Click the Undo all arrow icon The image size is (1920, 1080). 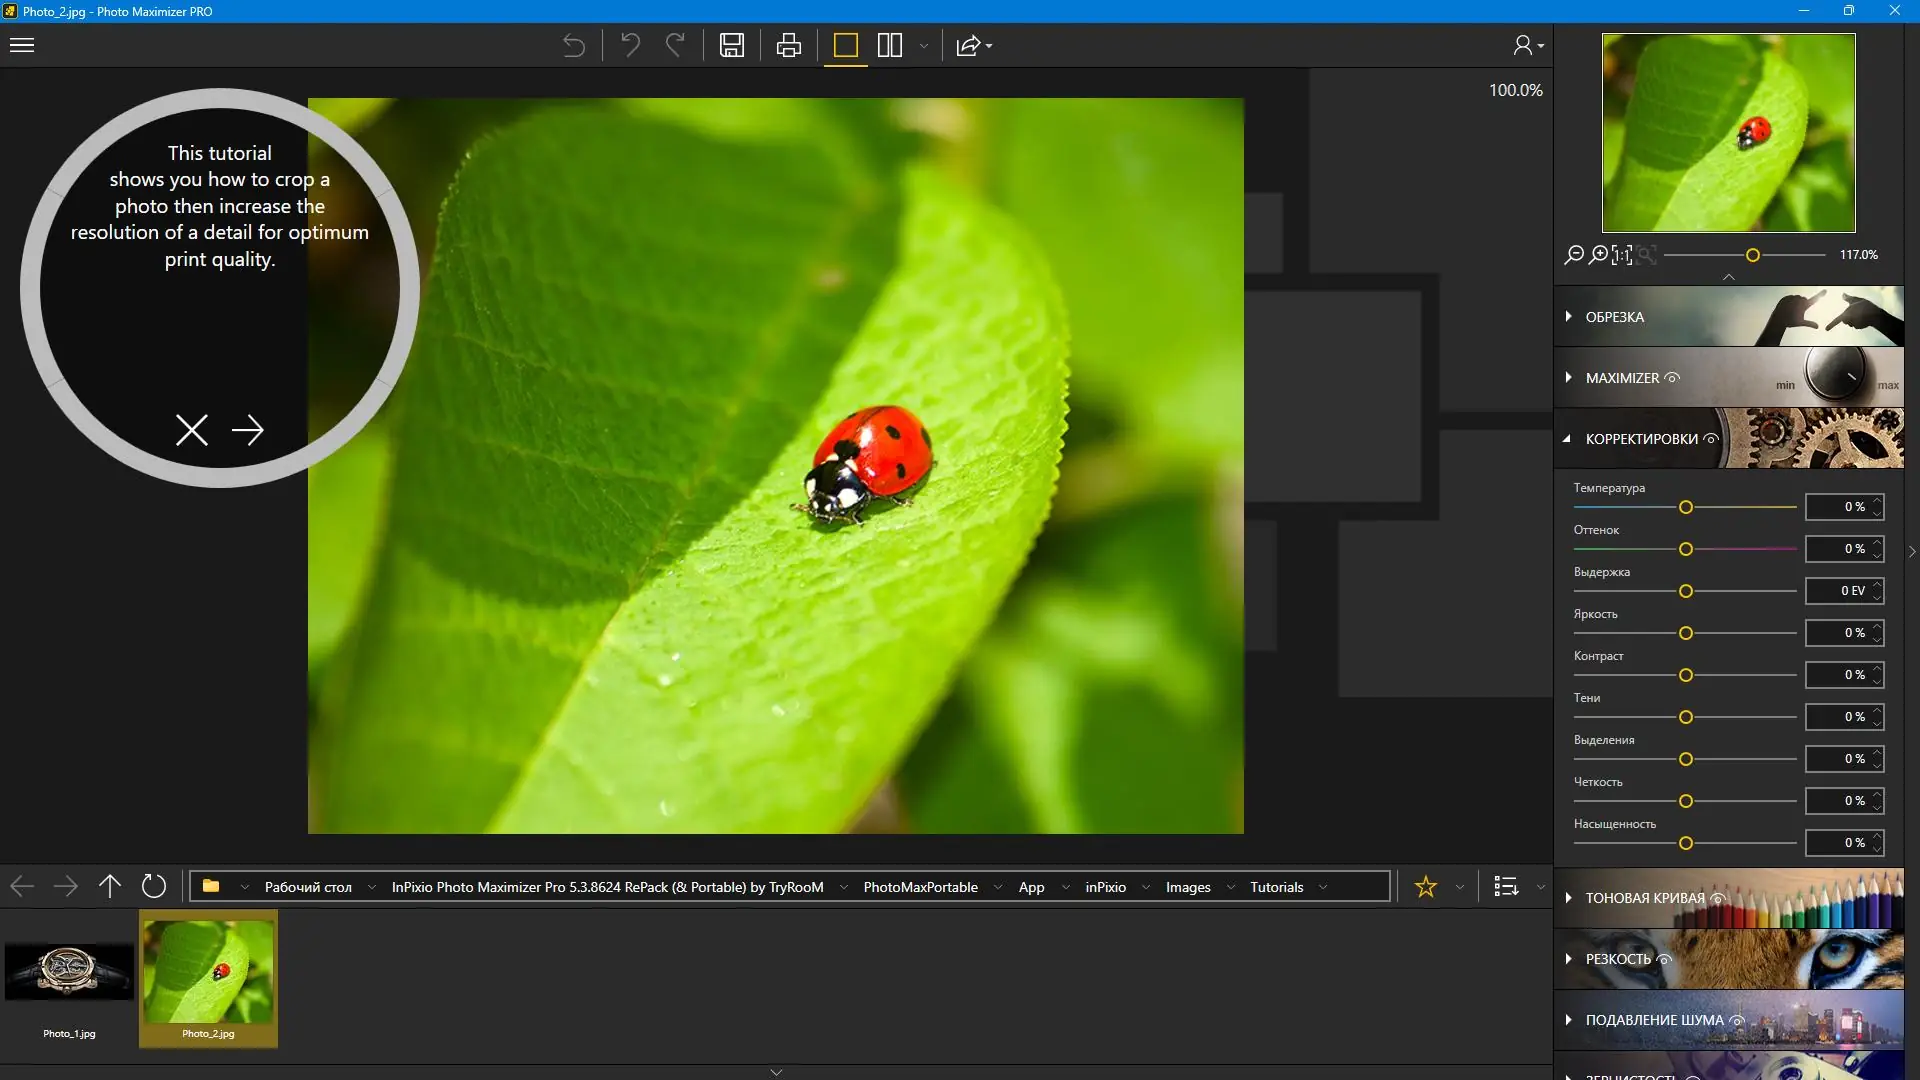573,46
